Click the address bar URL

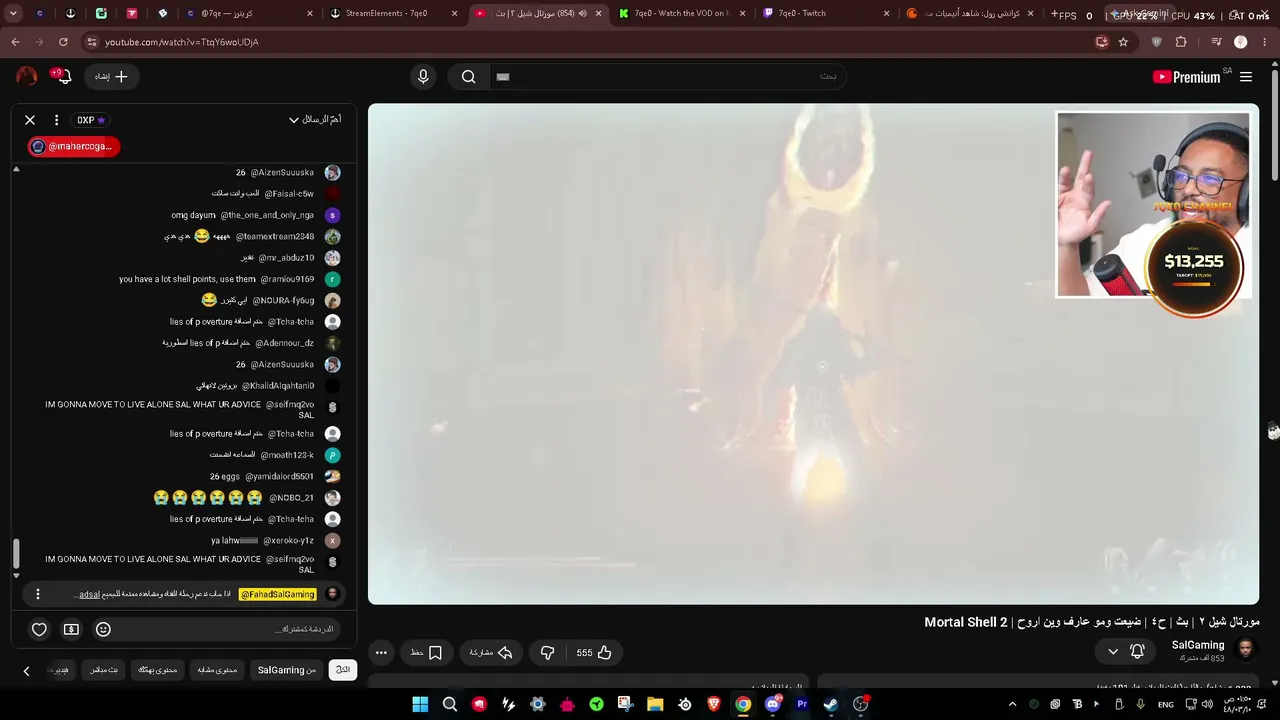(x=182, y=42)
